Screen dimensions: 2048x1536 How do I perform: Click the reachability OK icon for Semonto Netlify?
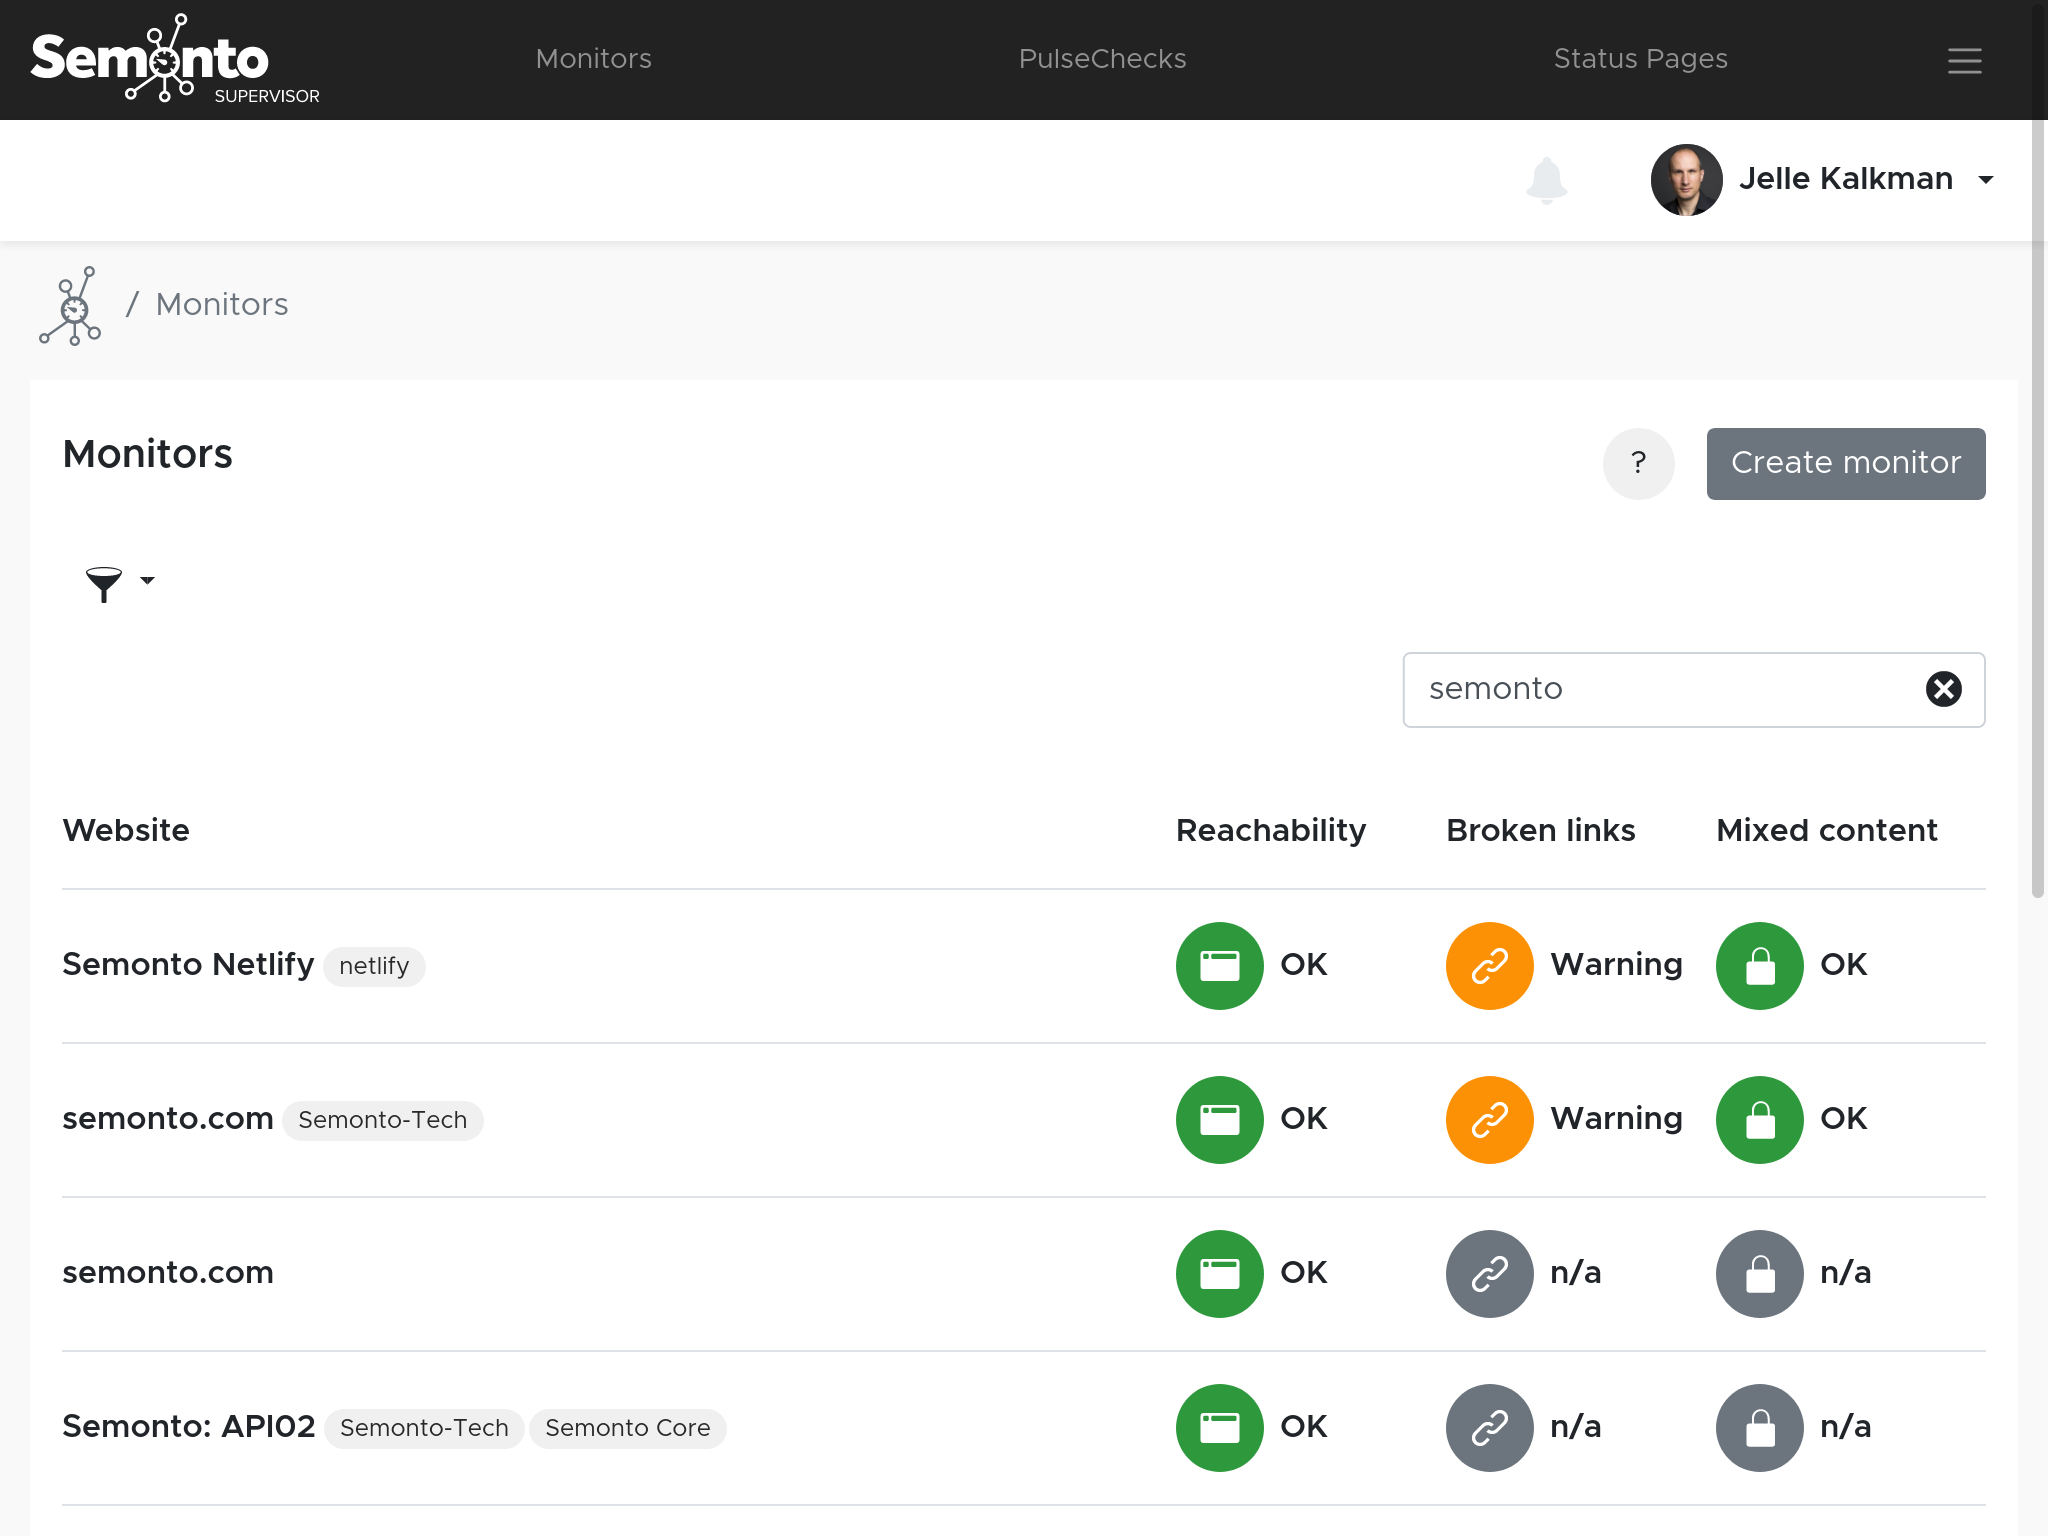(1219, 965)
